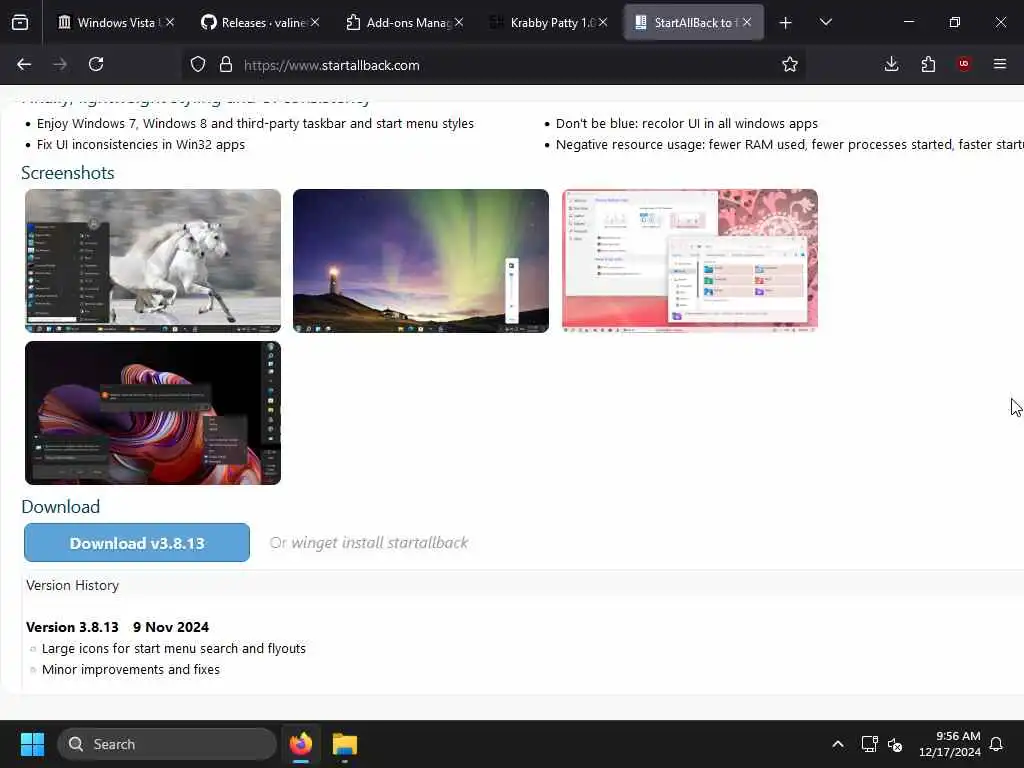
Task: Switch to the Releases GitHub tab
Action: [x=259, y=23]
